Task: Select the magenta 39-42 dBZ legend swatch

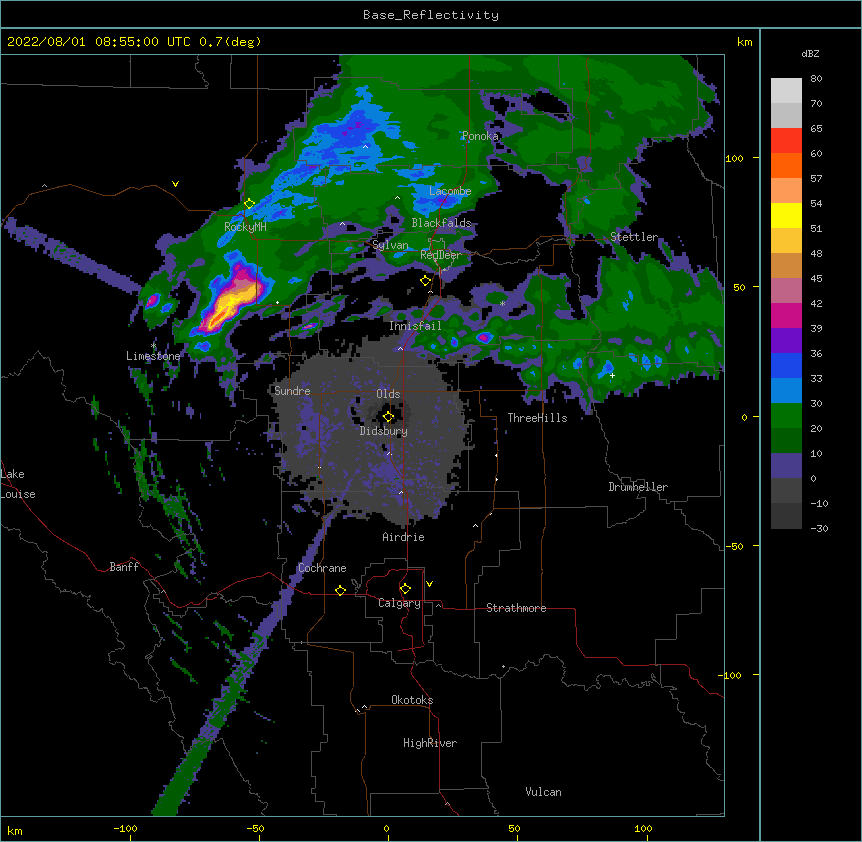Action: [786, 315]
